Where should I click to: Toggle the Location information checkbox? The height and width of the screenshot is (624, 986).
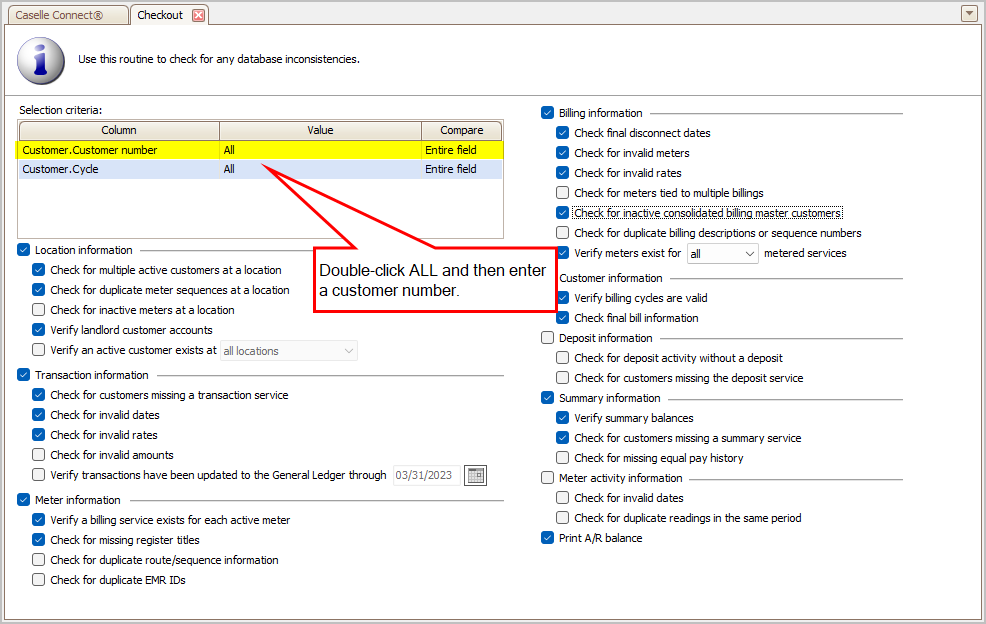click(x=24, y=250)
